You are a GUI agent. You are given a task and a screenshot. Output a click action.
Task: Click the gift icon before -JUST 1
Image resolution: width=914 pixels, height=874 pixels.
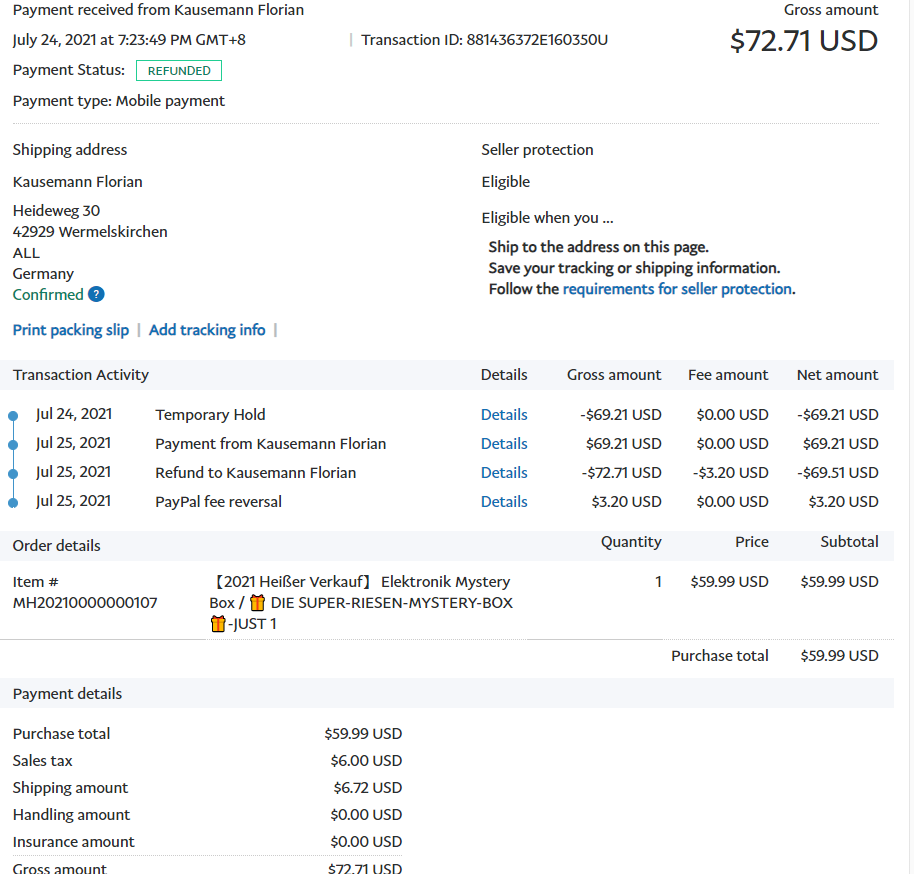(x=218, y=624)
